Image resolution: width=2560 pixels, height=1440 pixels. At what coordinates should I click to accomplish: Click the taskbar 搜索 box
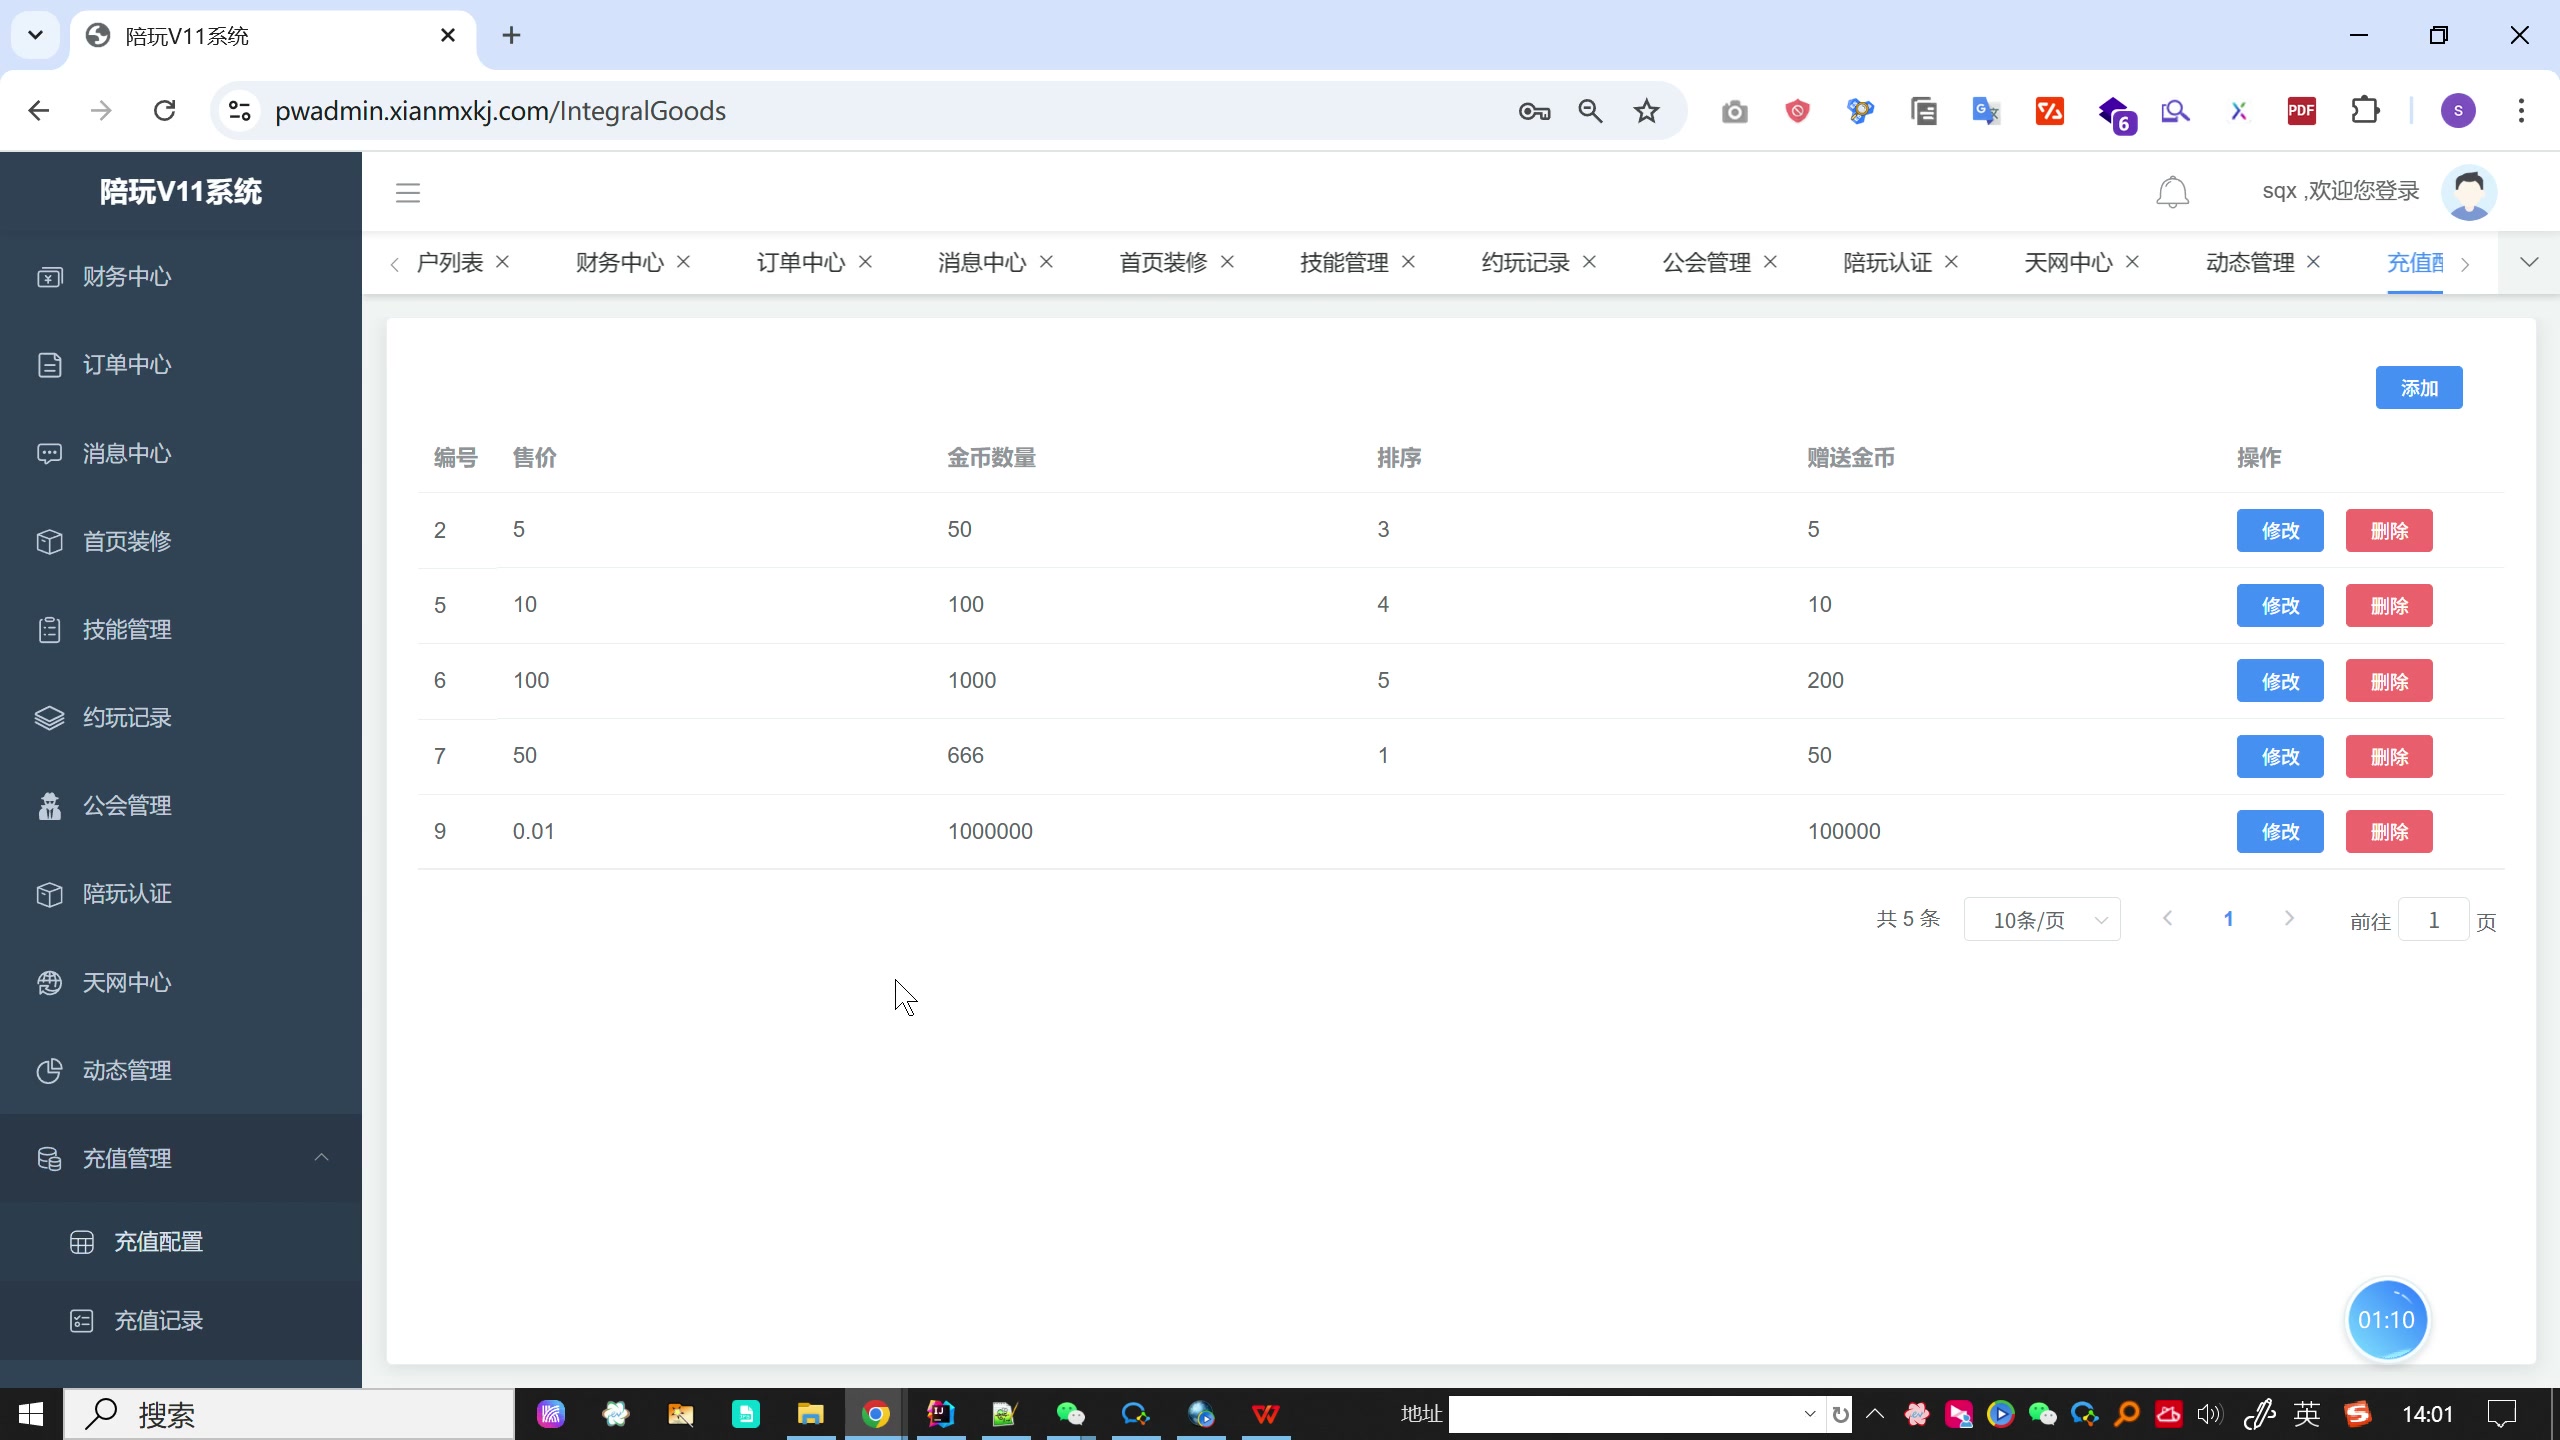point(290,1414)
